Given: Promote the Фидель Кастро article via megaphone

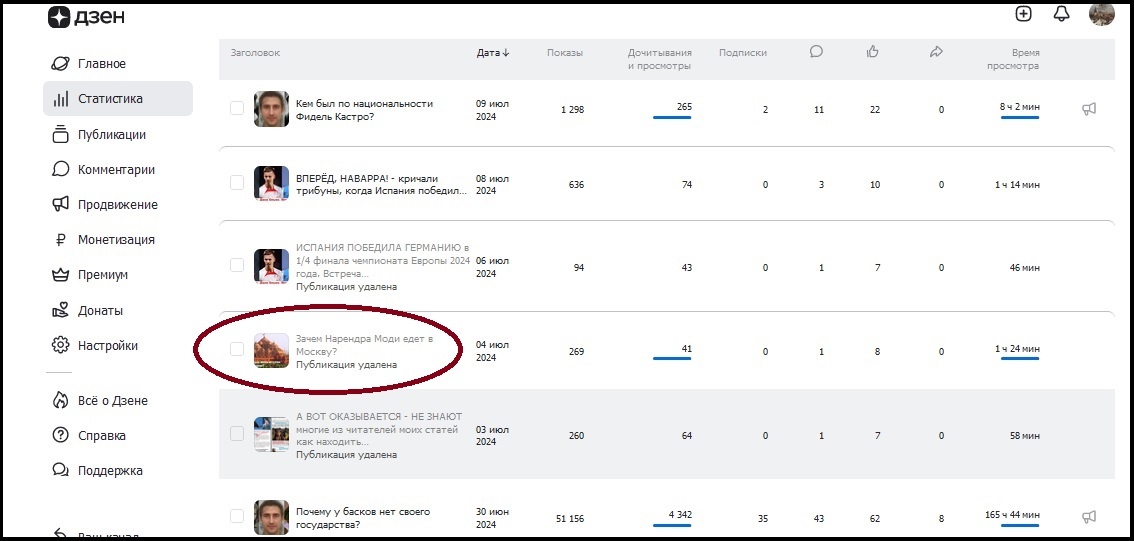Looking at the screenshot, I should (x=1088, y=108).
